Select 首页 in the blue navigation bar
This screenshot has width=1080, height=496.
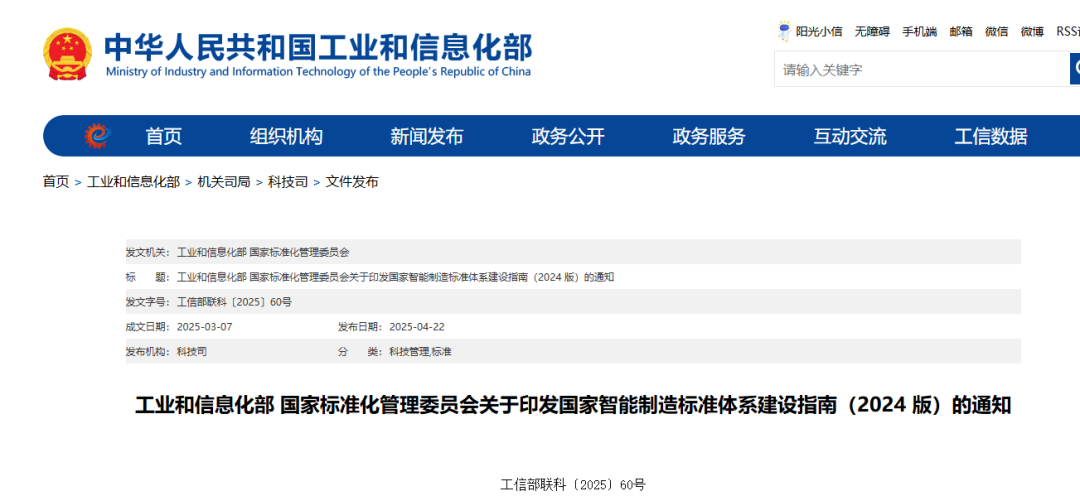164,137
